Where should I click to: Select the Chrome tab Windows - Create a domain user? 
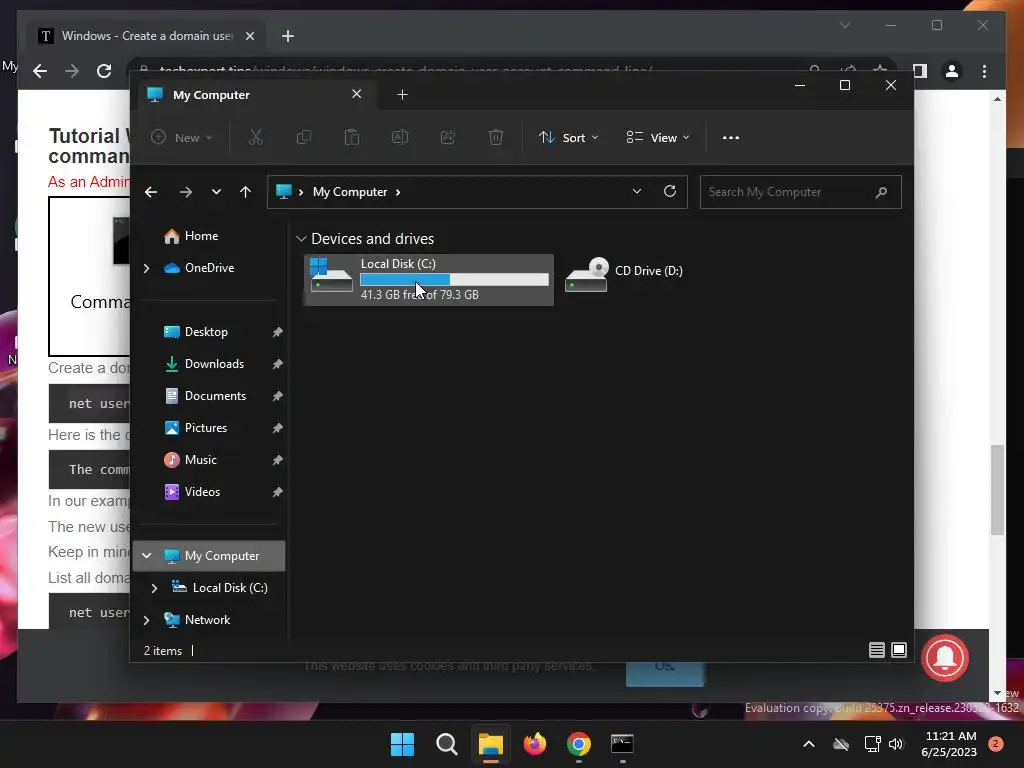(x=146, y=36)
